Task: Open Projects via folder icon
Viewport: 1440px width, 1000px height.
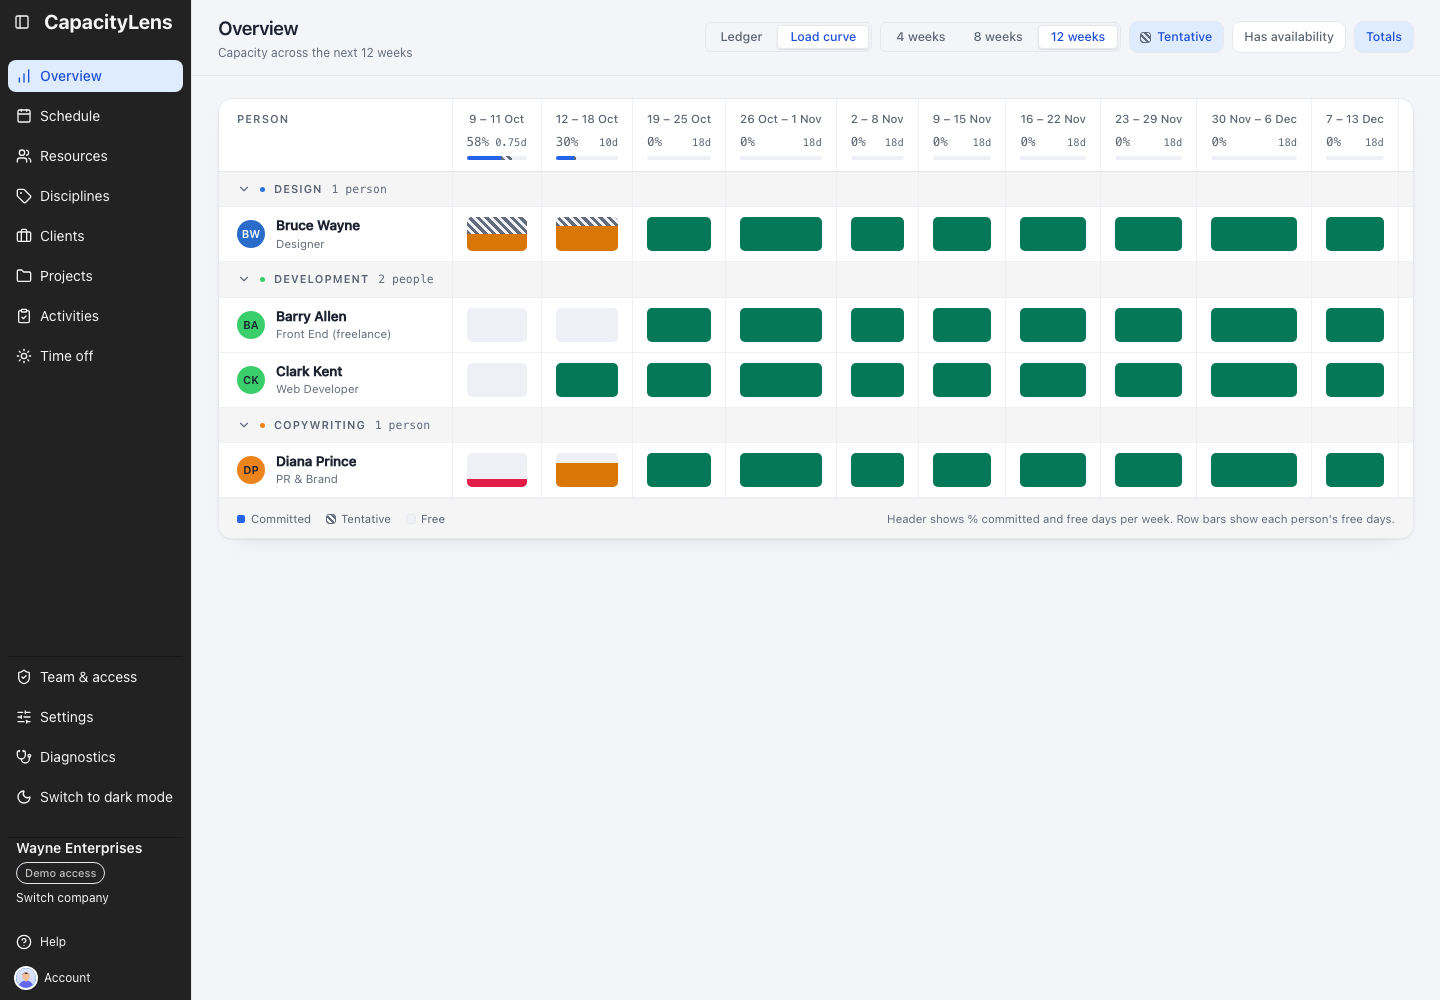Action: (24, 276)
